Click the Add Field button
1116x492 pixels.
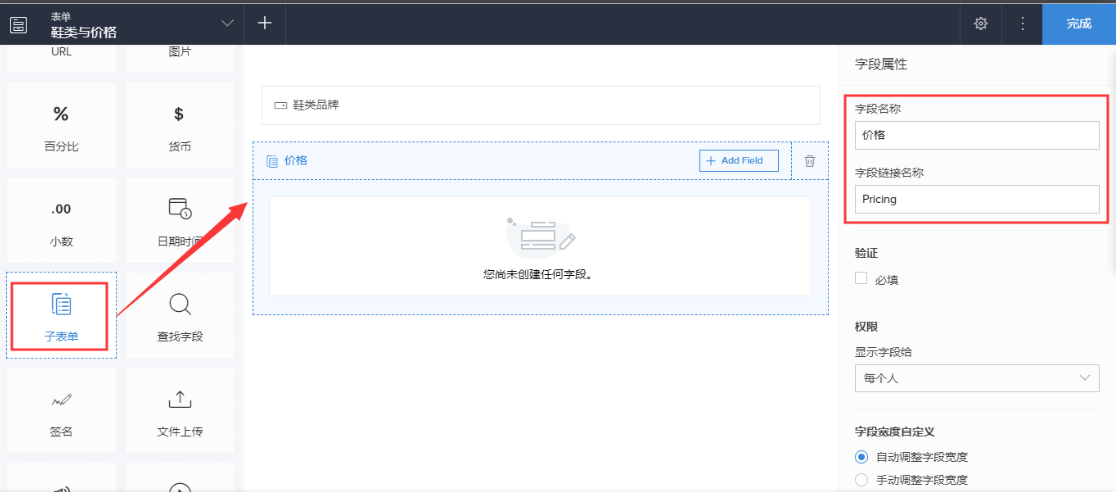point(738,161)
